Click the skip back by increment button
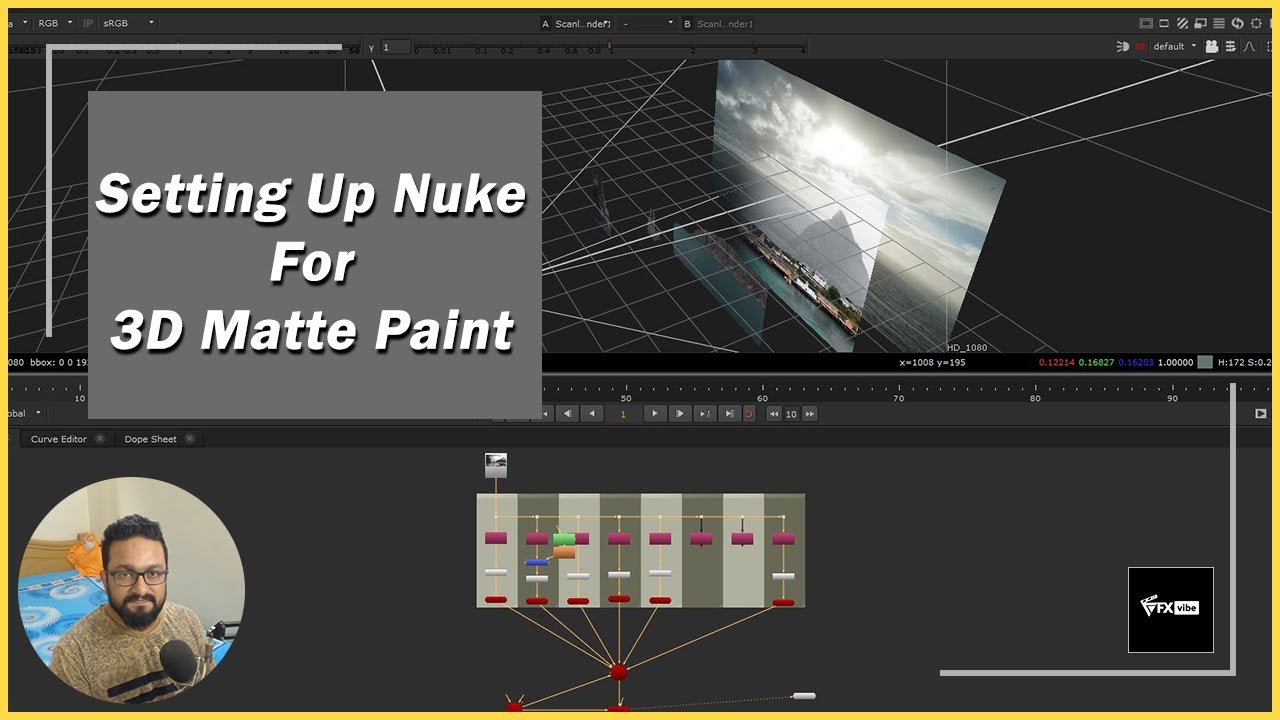The image size is (1280, 720). [774, 414]
